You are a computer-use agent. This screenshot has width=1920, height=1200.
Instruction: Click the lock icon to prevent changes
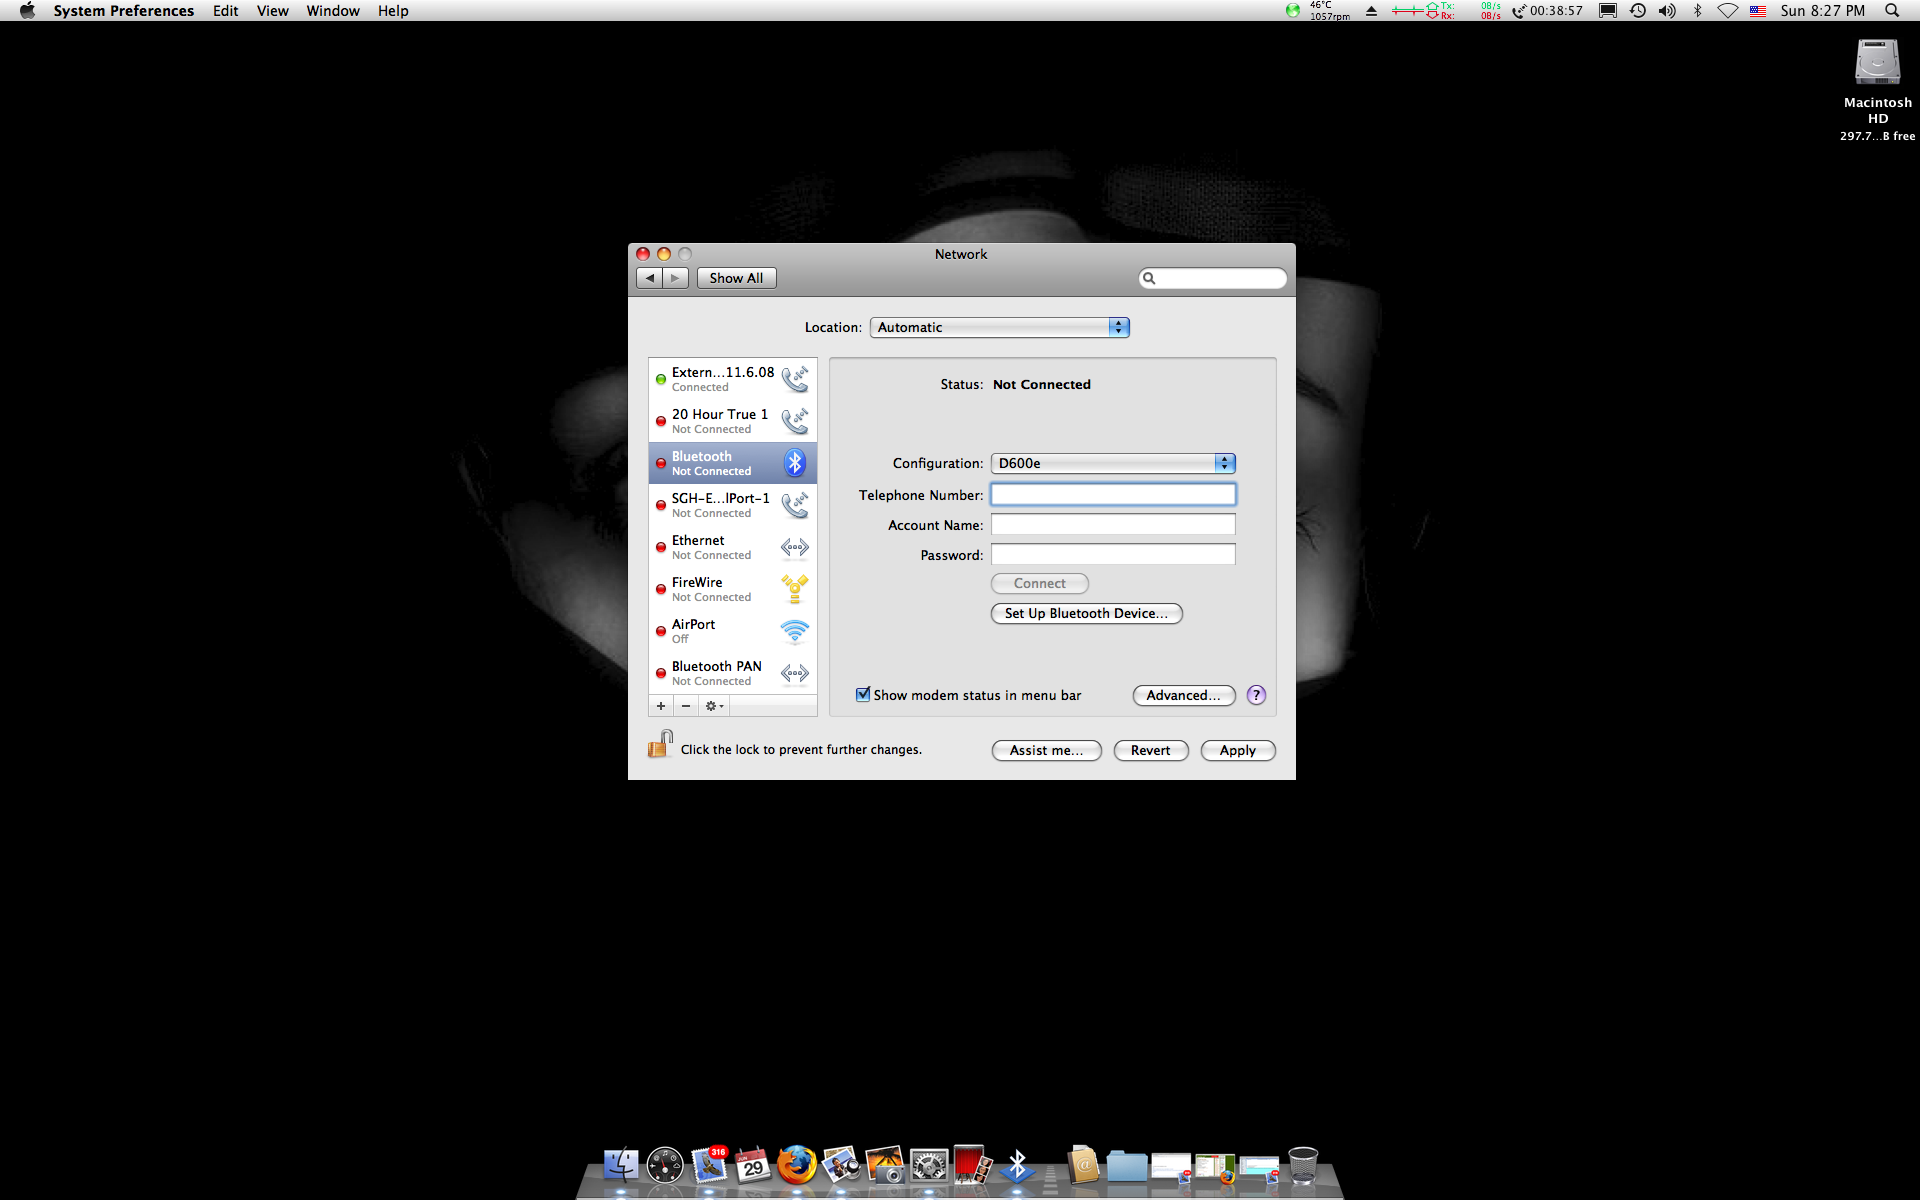point(660,745)
